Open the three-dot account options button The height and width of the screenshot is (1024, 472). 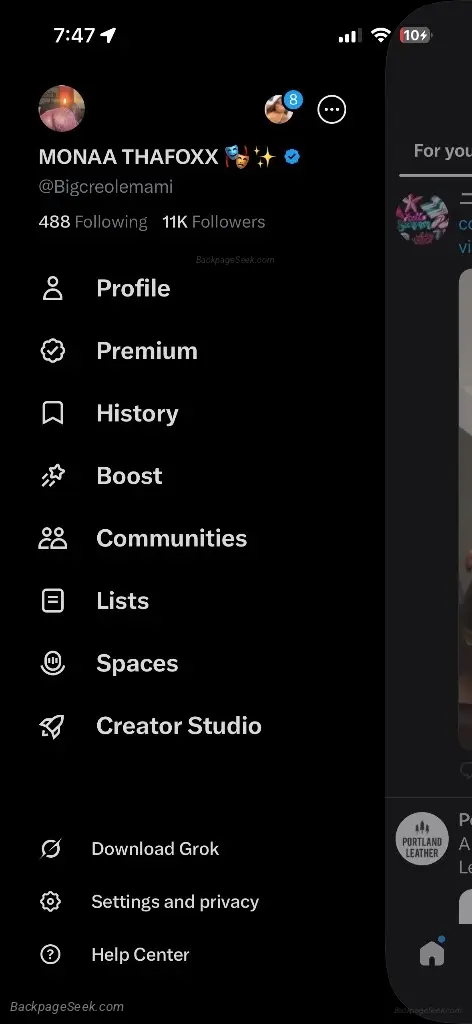click(332, 109)
